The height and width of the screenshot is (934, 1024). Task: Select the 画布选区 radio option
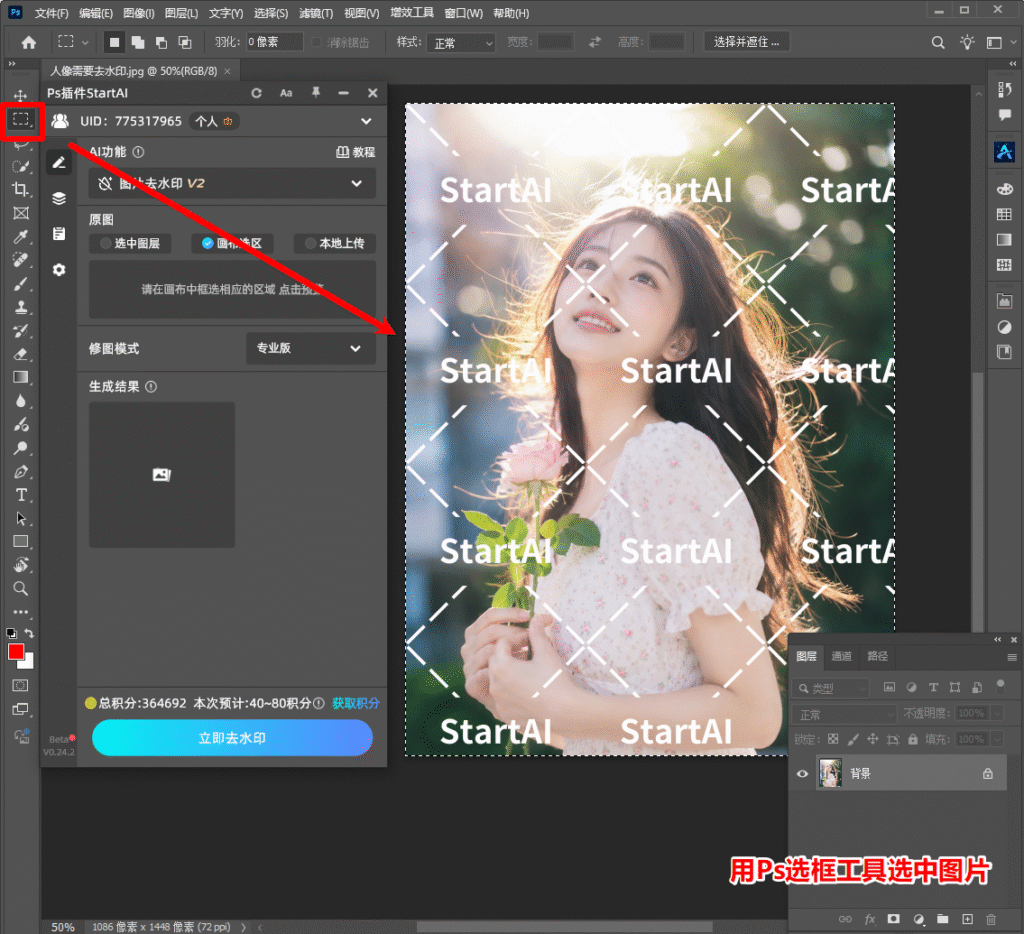coord(232,244)
